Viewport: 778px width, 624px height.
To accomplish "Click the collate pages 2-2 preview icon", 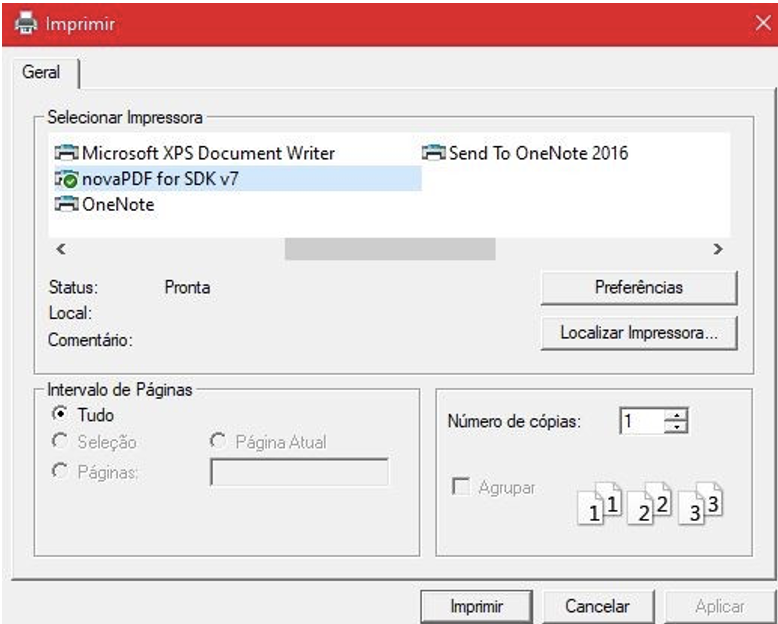I will (652, 503).
